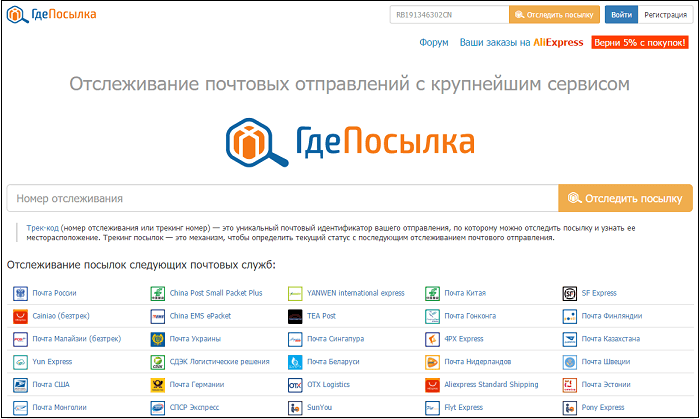Follow the Трек-код definition link
This screenshot has height=419, width=700.
(x=42, y=228)
